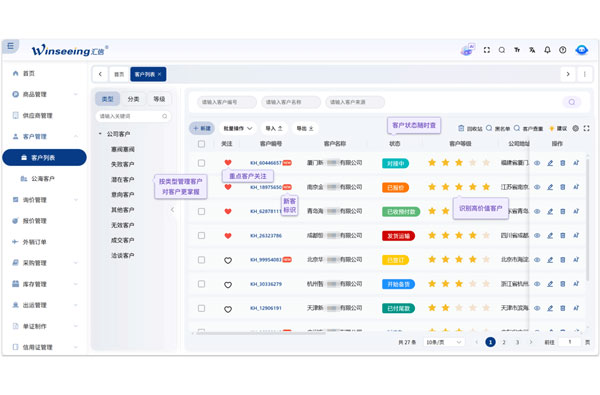Screen dimensions: 600x395
Task: Open 公海客户 in the sidebar
Action: (x=43, y=179)
